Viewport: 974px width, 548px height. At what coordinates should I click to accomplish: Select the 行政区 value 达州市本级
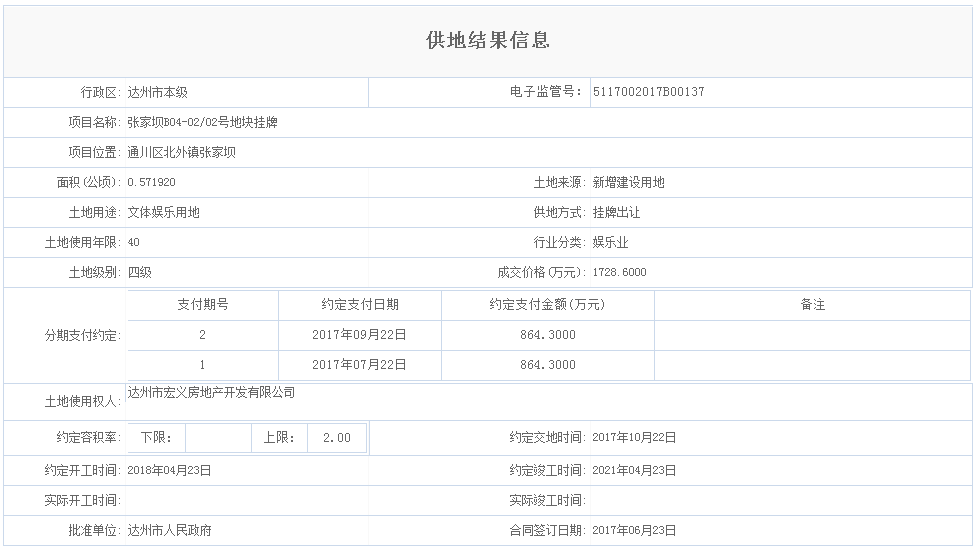coord(157,93)
